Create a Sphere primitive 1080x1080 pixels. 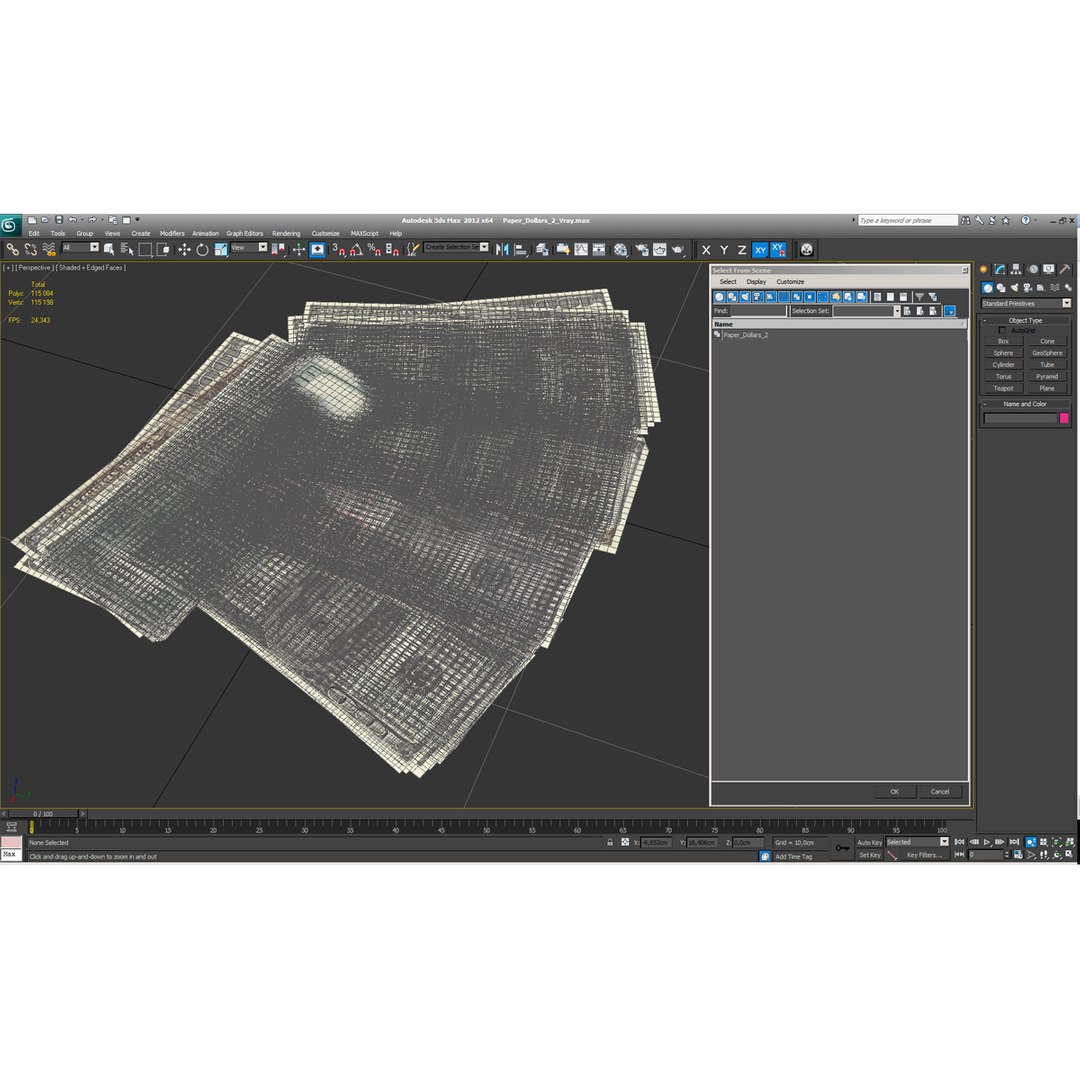[1003, 353]
